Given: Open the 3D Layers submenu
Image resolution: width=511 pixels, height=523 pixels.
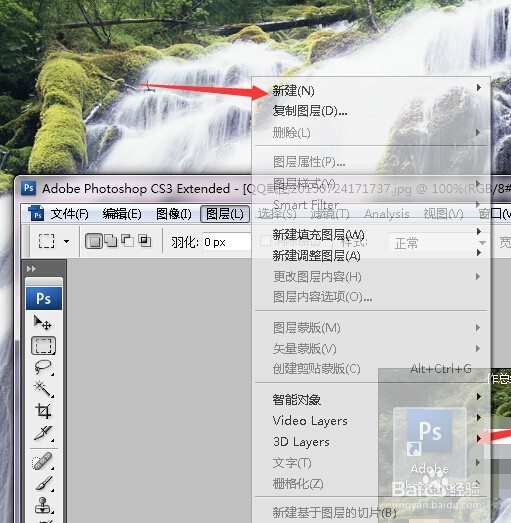Looking at the screenshot, I should point(371,442).
